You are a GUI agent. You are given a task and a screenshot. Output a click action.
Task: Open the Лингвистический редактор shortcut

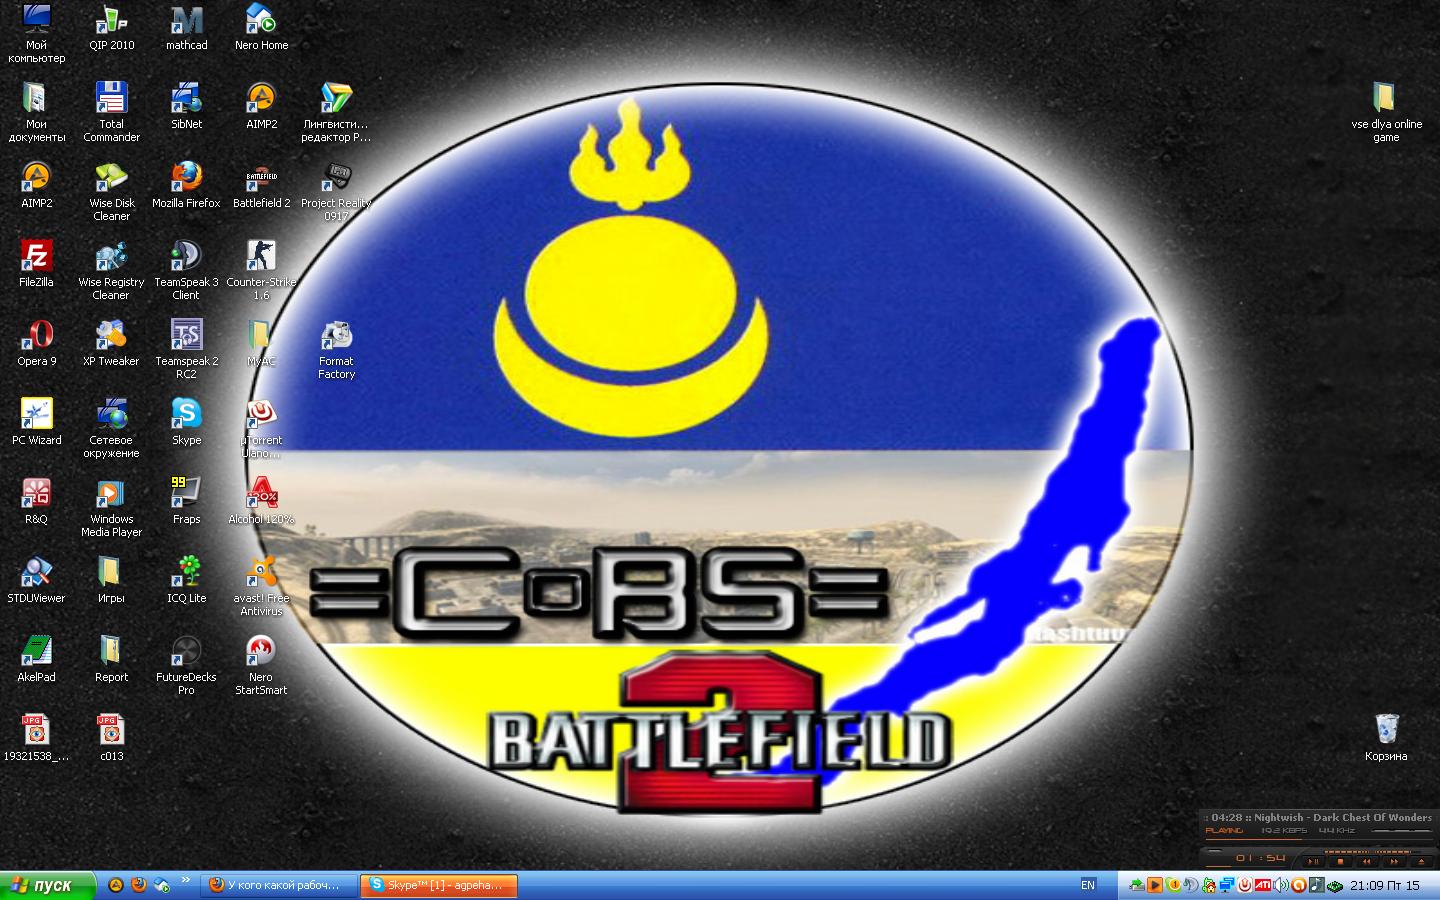[x=336, y=112]
